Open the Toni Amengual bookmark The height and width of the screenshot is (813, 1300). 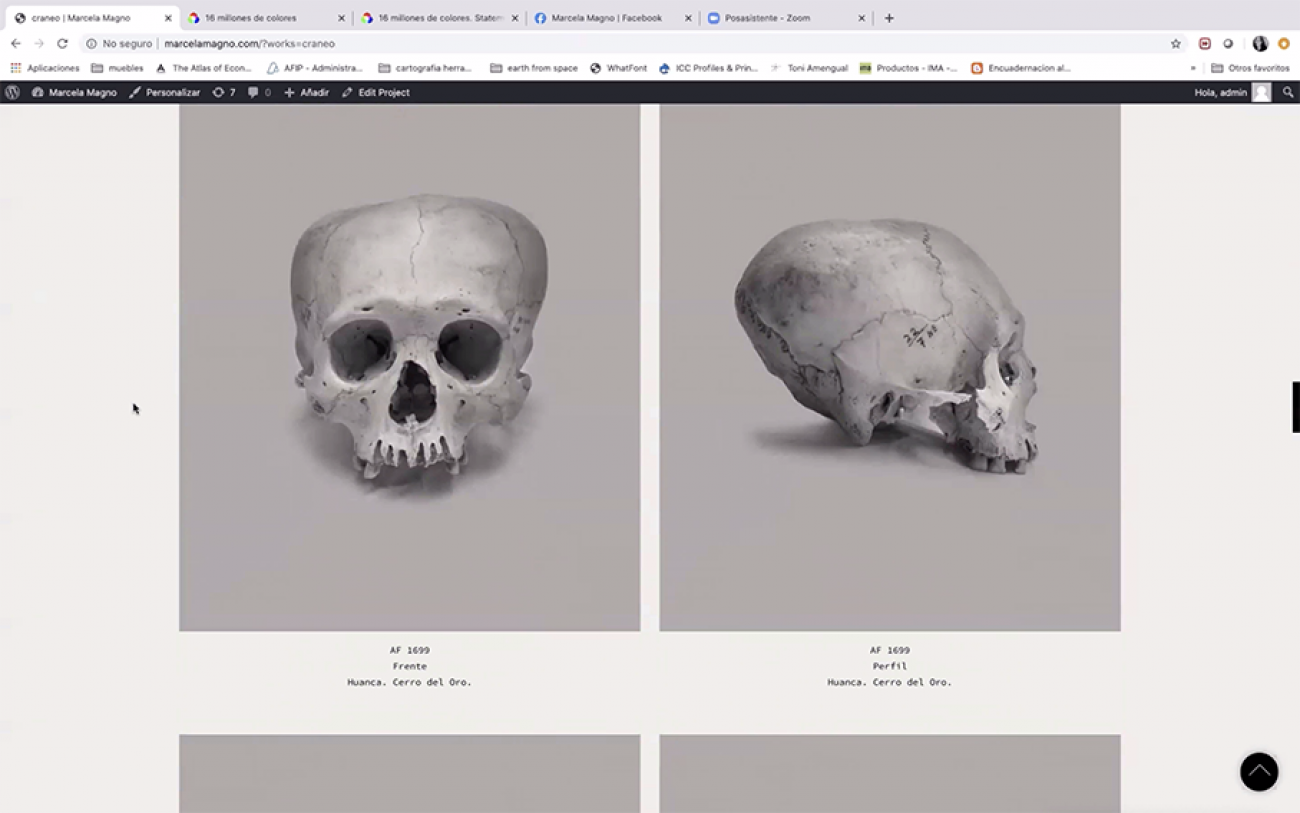click(809, 68)
